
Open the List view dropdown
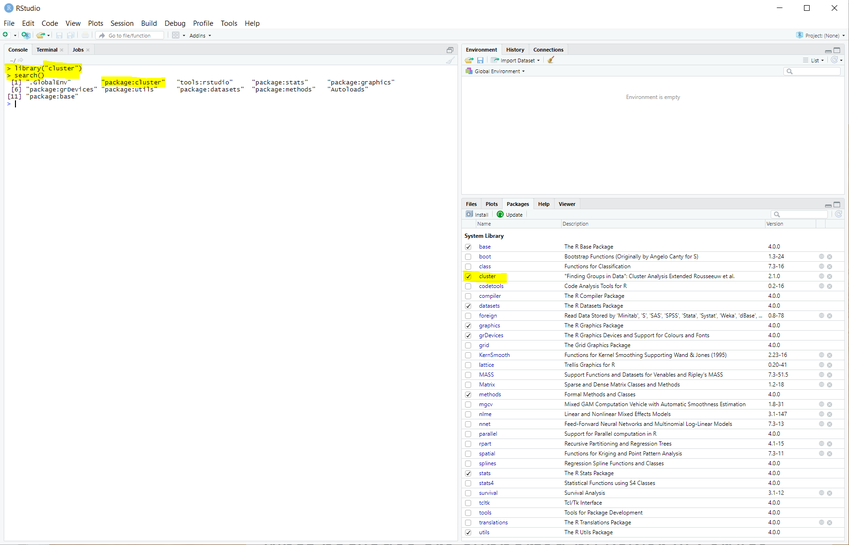coord(813,60)
